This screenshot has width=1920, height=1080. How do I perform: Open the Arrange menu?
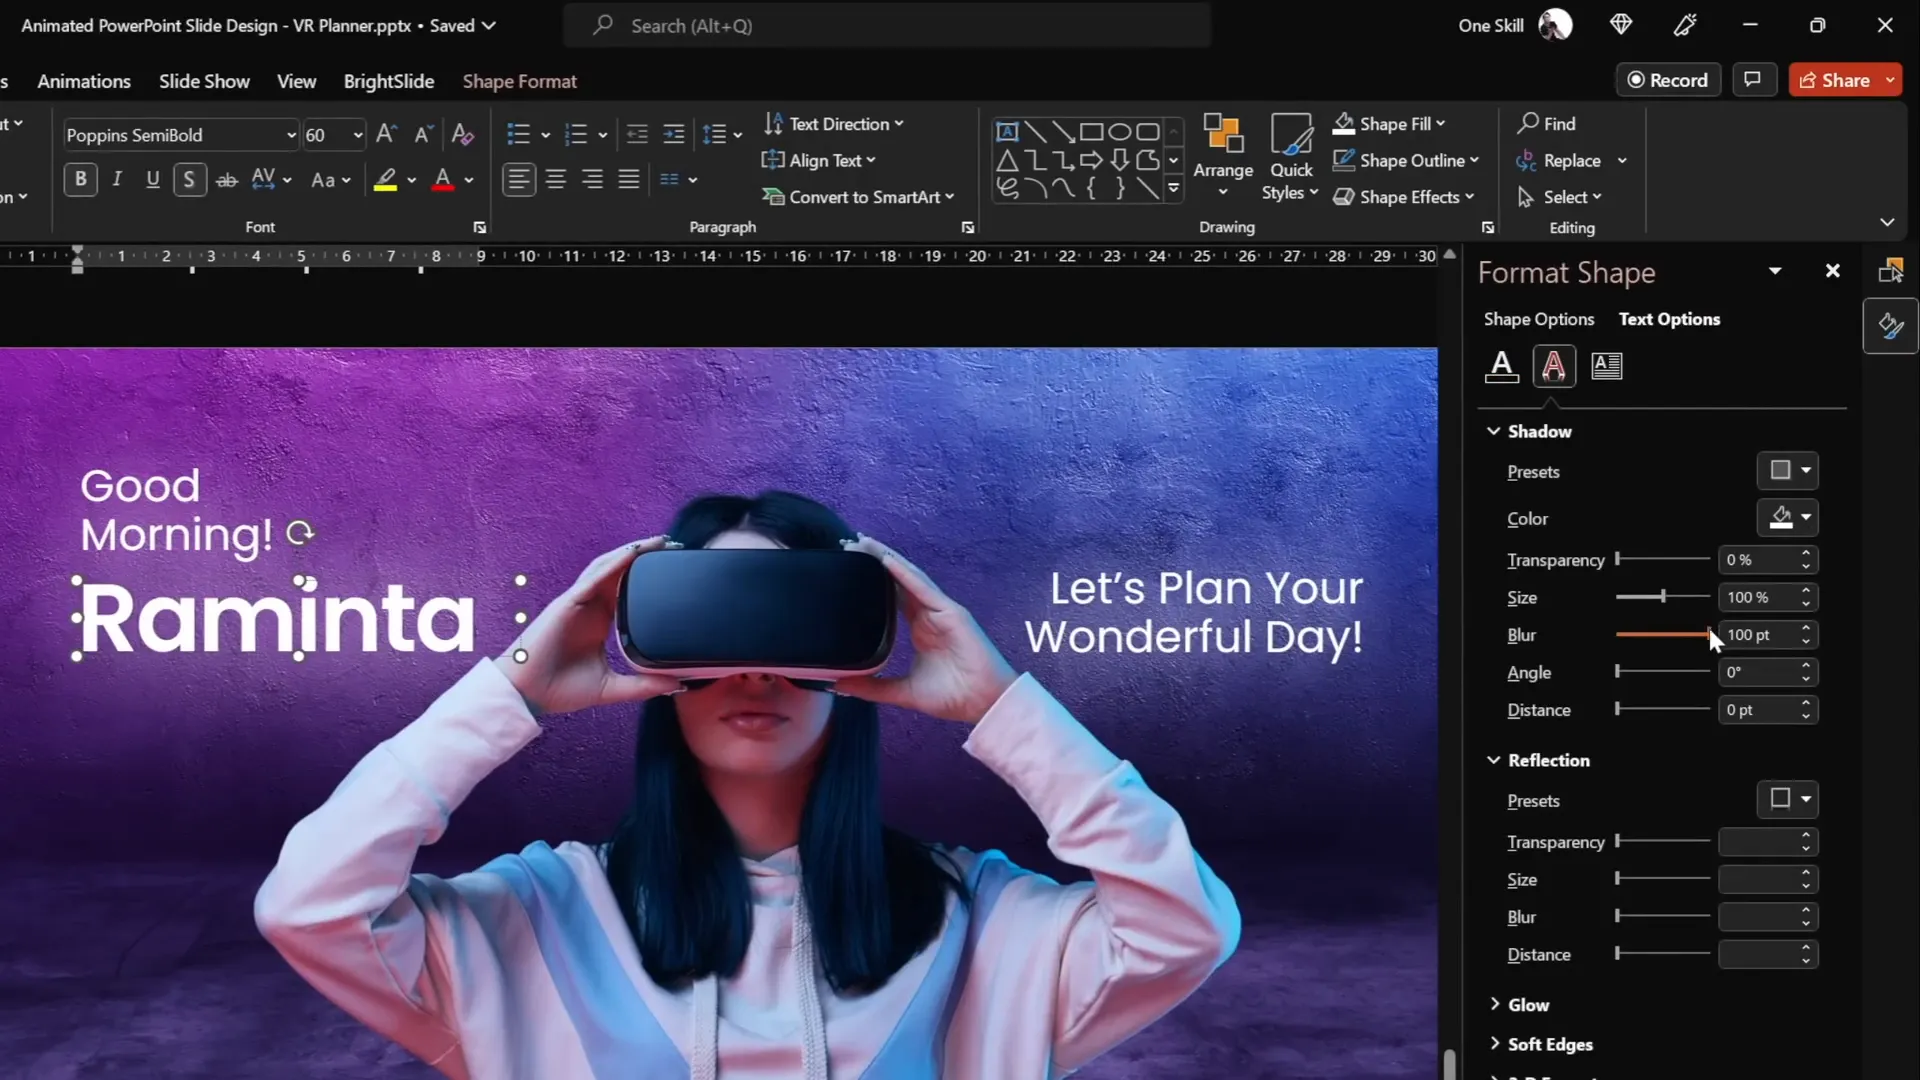(x=1222, y=156)
